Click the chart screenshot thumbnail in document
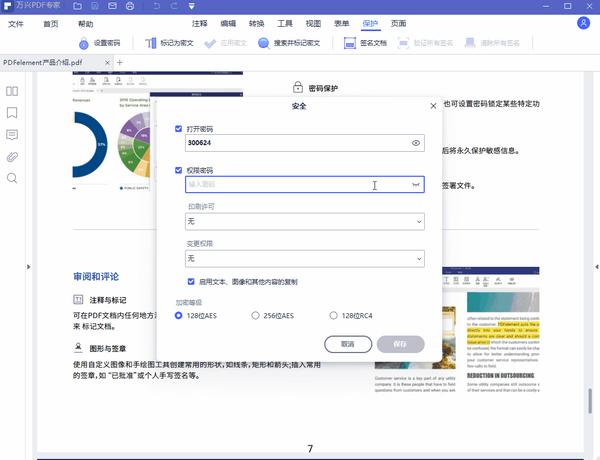 click(114, 130)
